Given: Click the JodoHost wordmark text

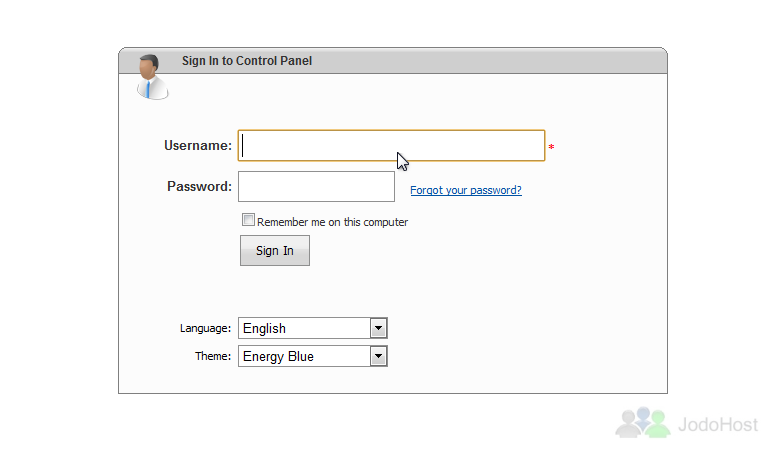Looking at the screenshot, I should [x=718, y=425].
